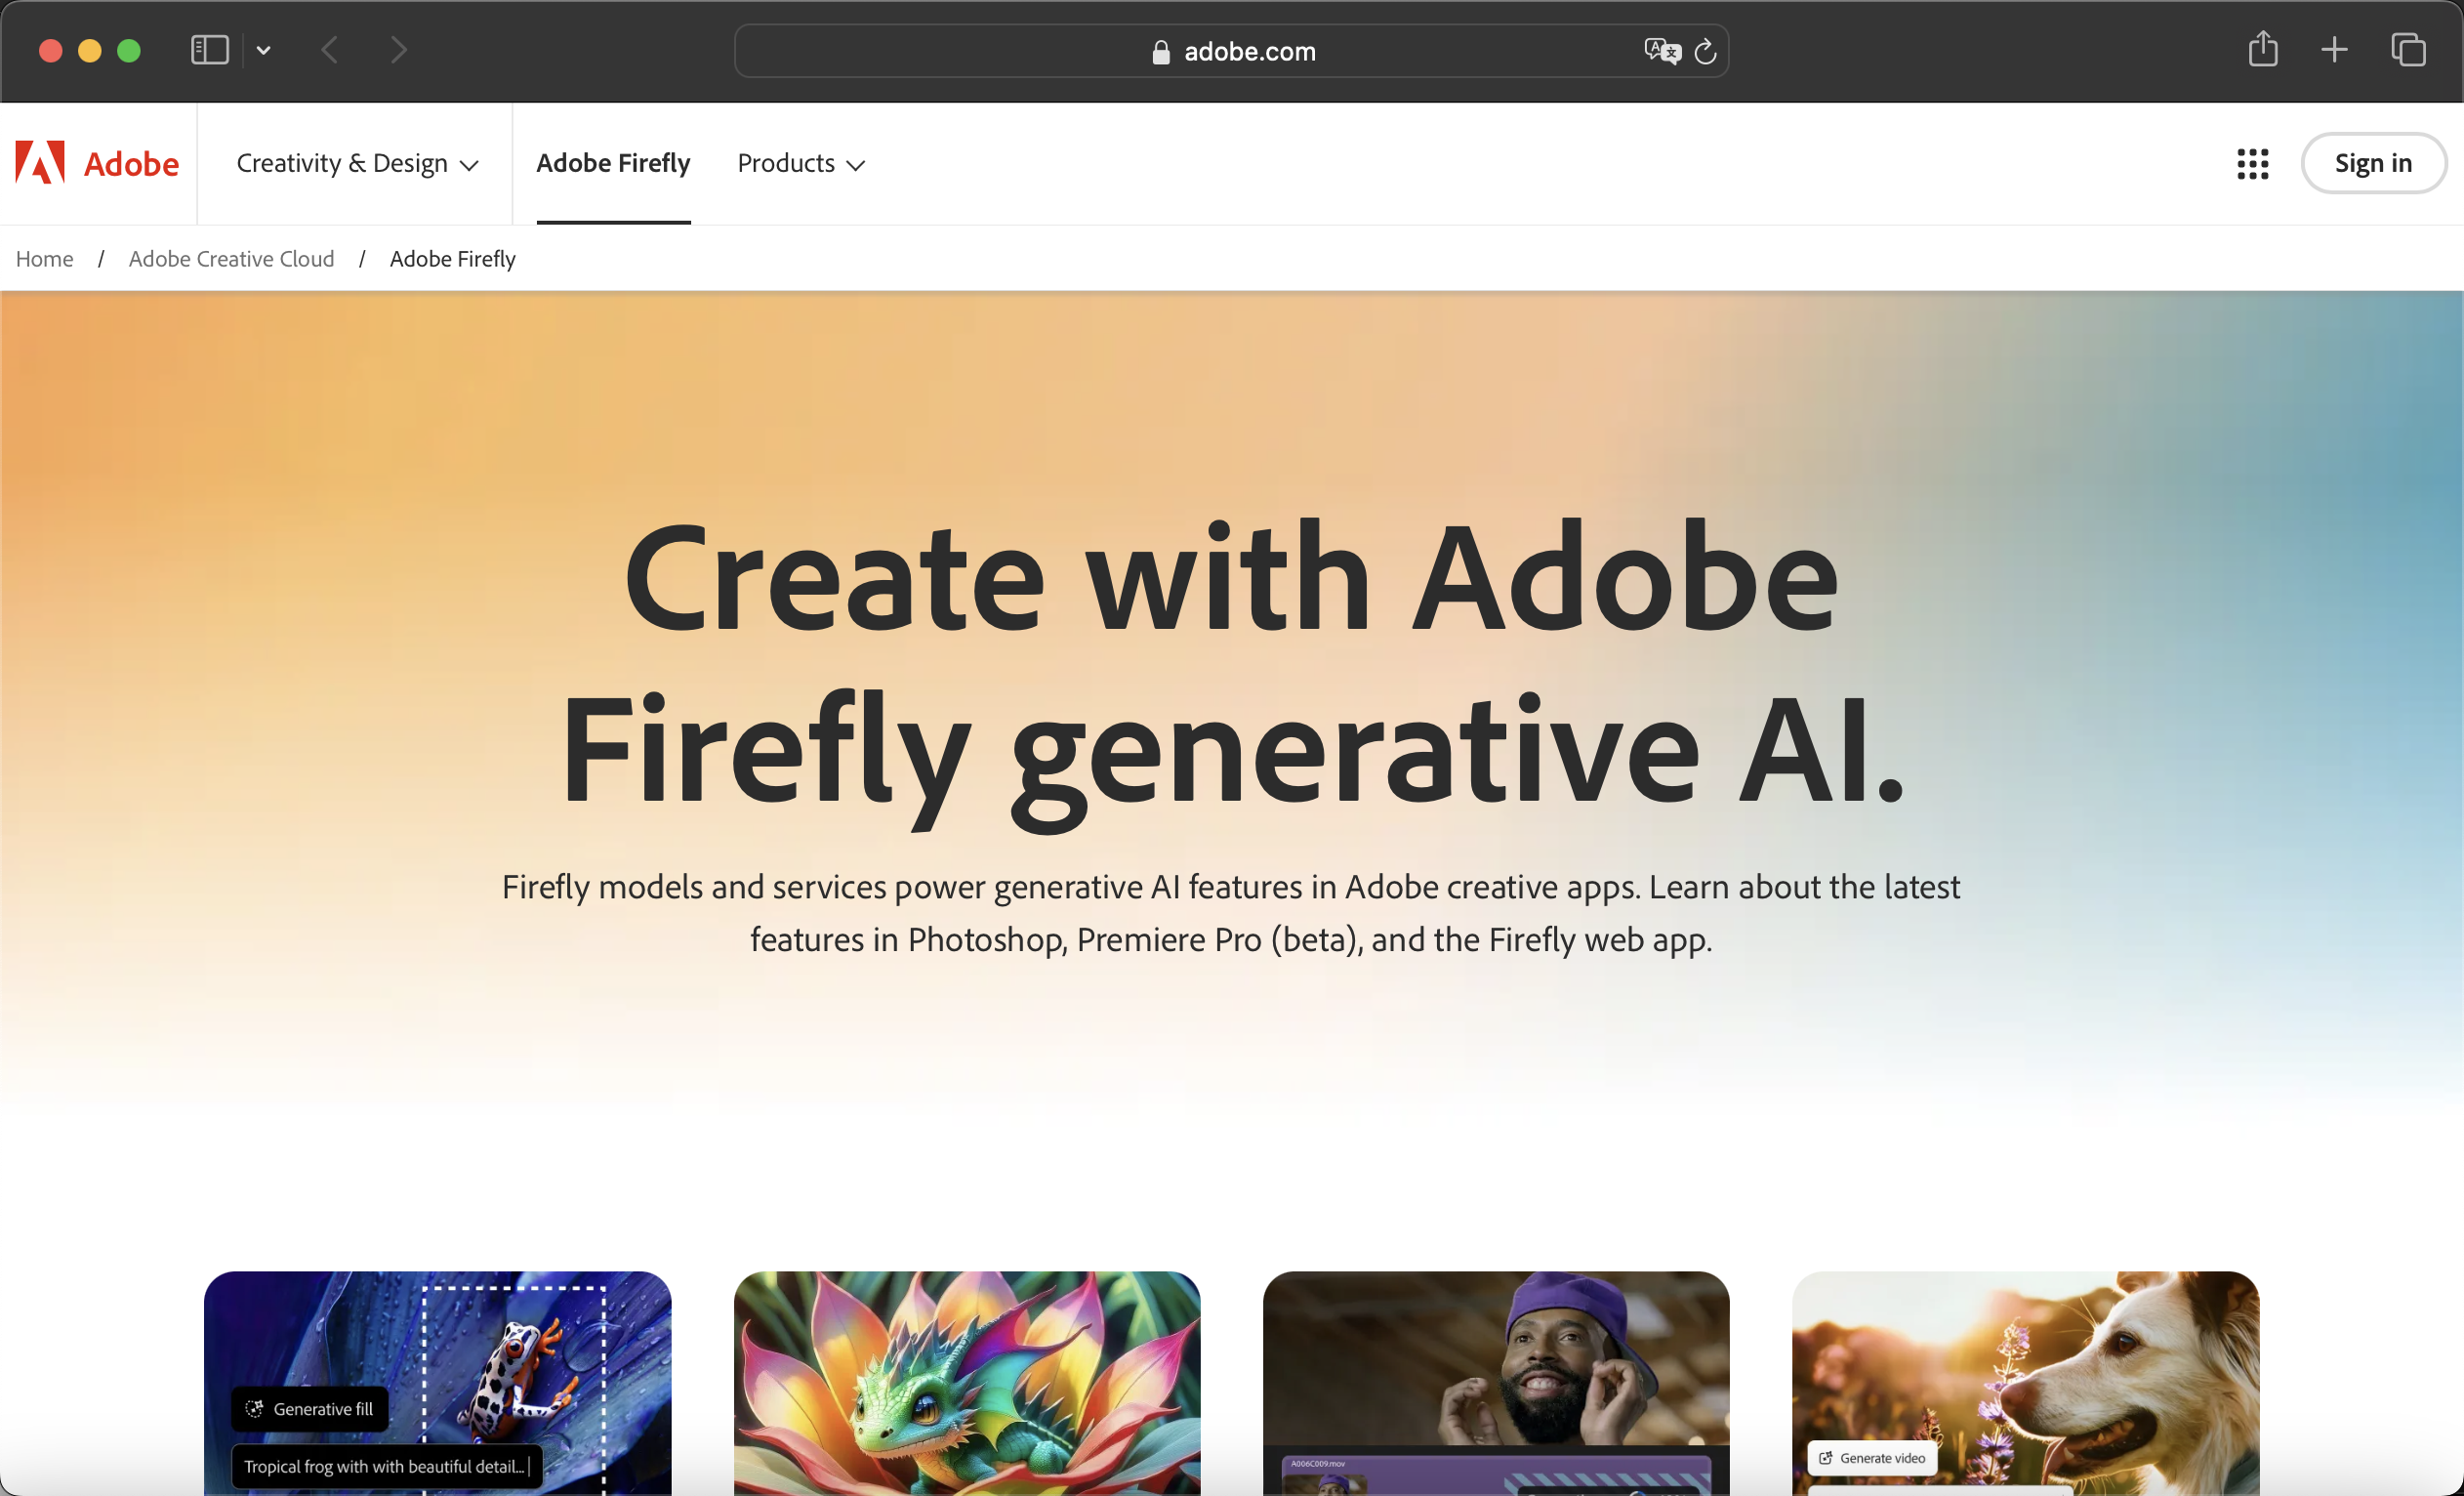The height and width of the screenshot is (1496, 2464).
Task: Reload the page with refresh icon
Action: click(1705, 51)
